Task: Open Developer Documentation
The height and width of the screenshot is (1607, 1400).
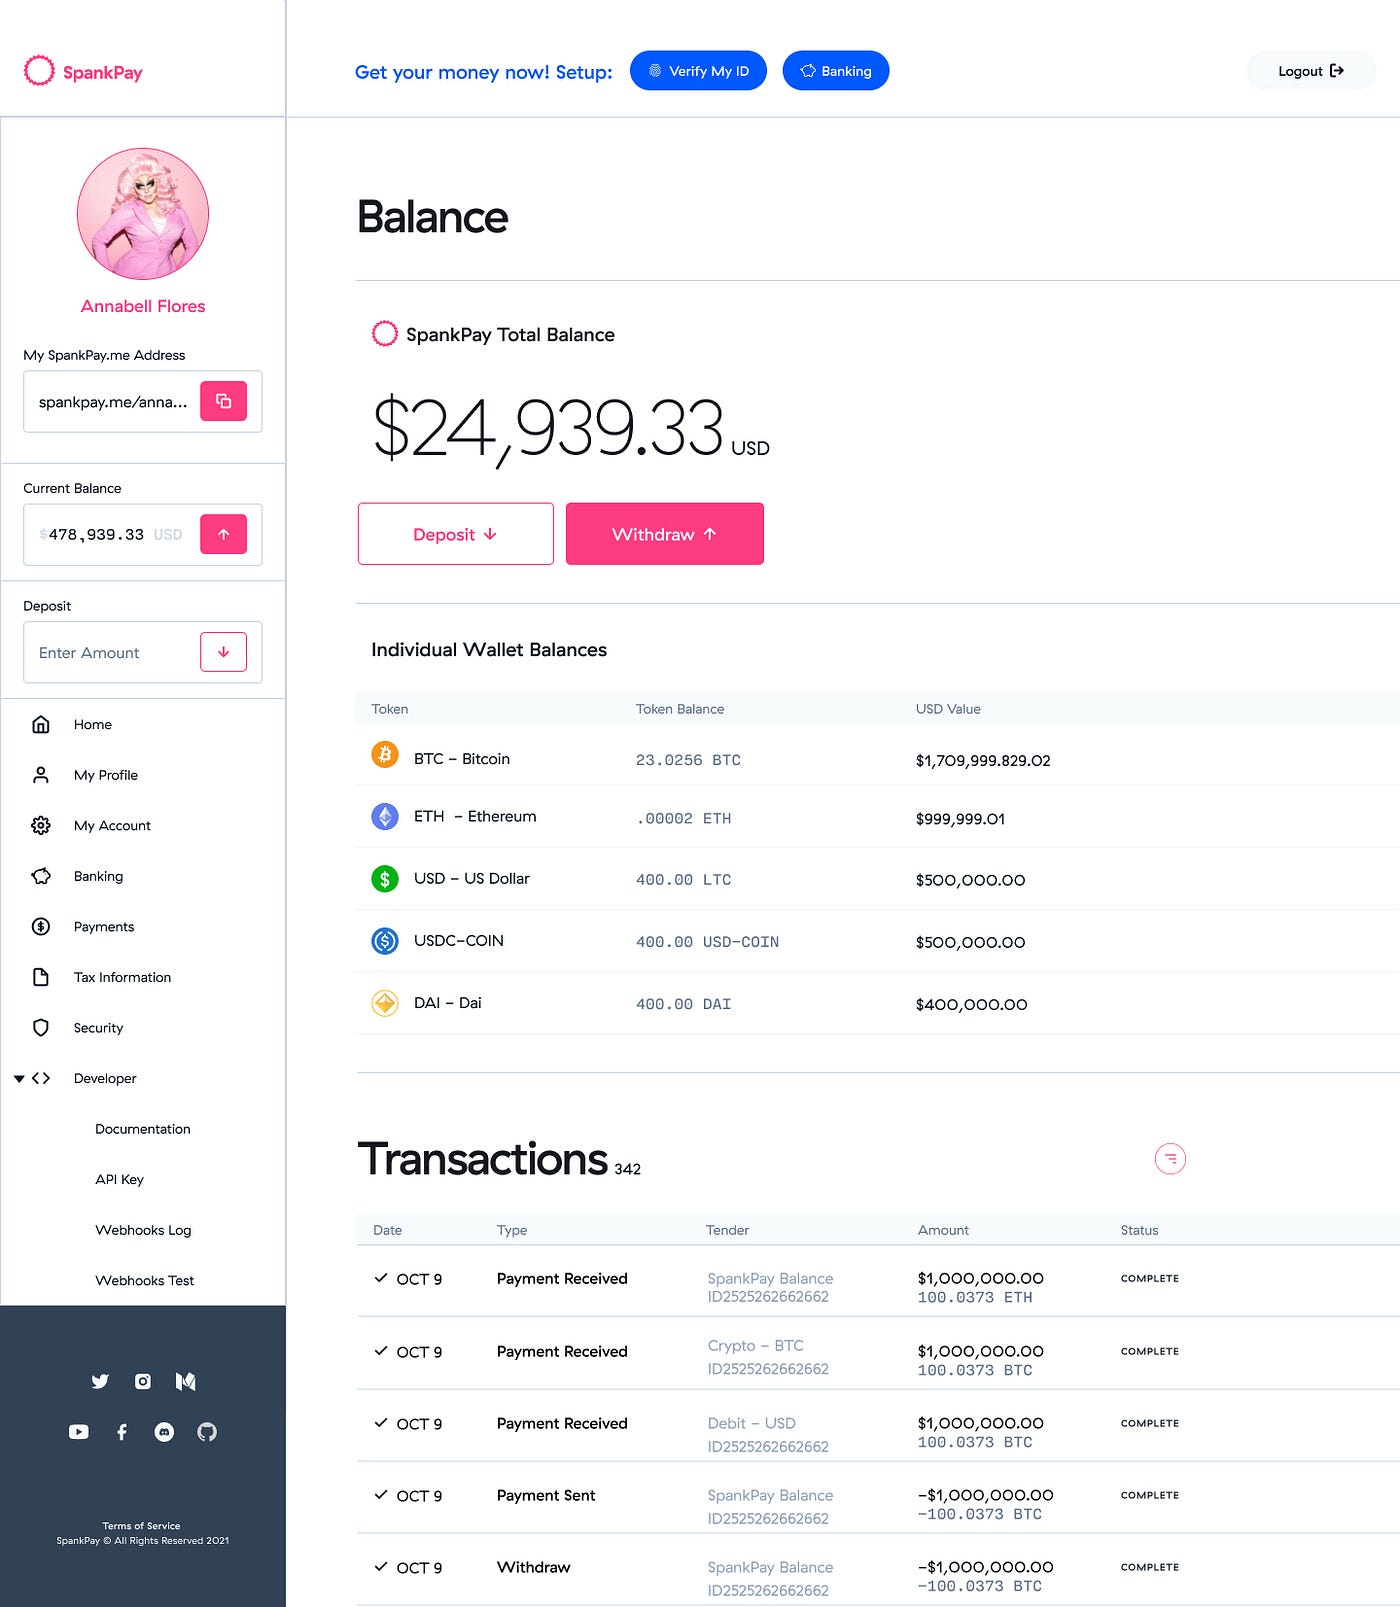Action: [x=143, y=1129]
